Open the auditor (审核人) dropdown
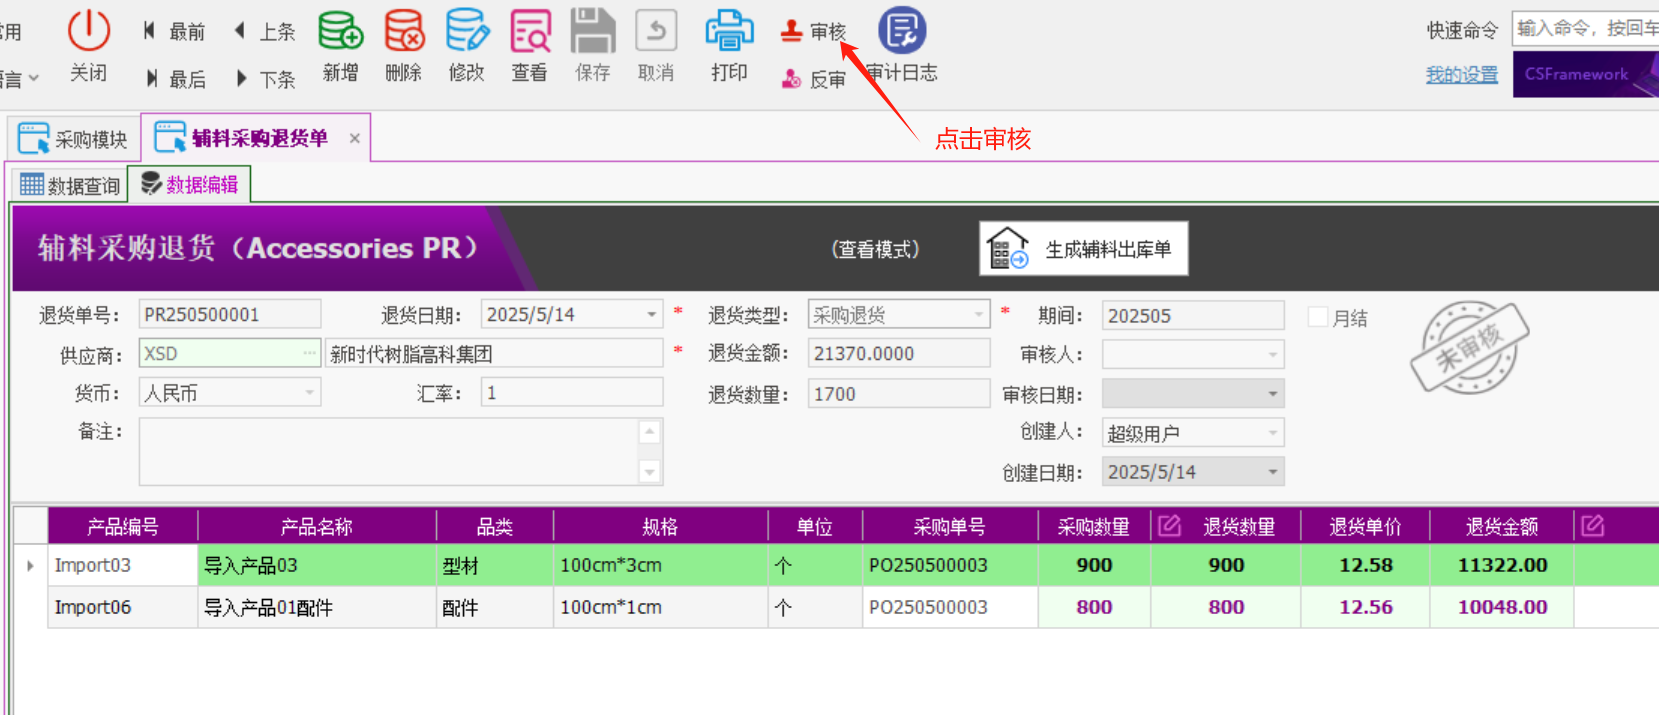Screen dimensions: 1659x715 click(1272, 355)
